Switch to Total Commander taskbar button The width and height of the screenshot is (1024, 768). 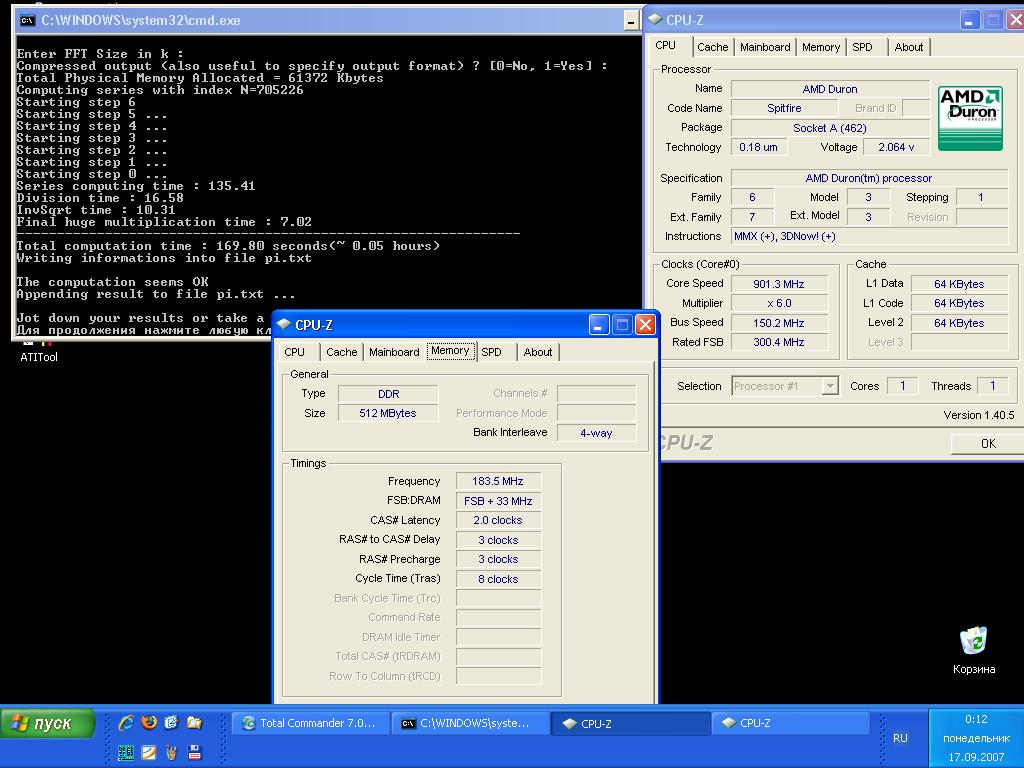tap(311, 724)
